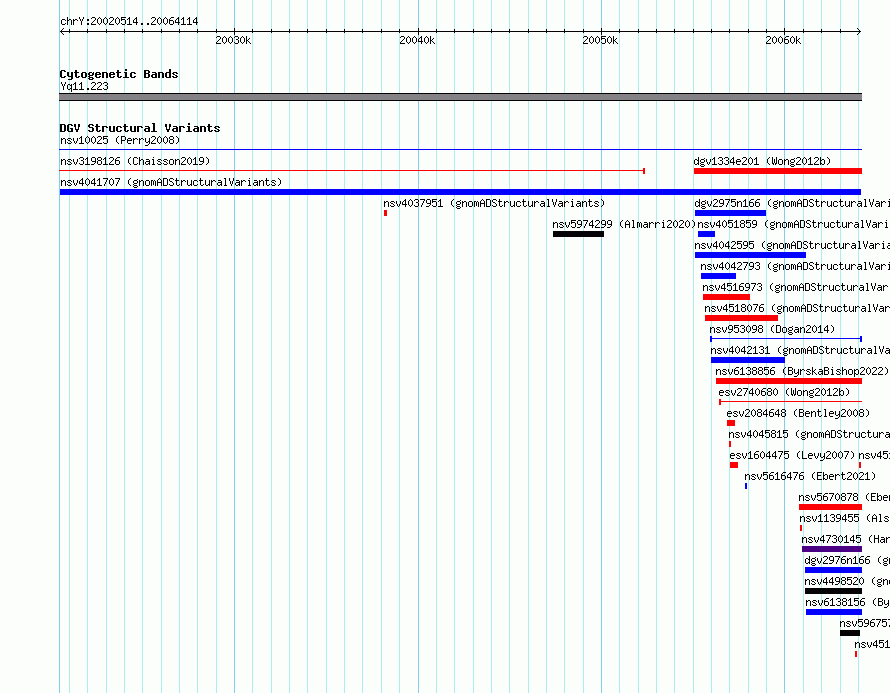
Task: Click the small red nsv4037951 marker
Action: pyautogui.click(x=385, y=213)
